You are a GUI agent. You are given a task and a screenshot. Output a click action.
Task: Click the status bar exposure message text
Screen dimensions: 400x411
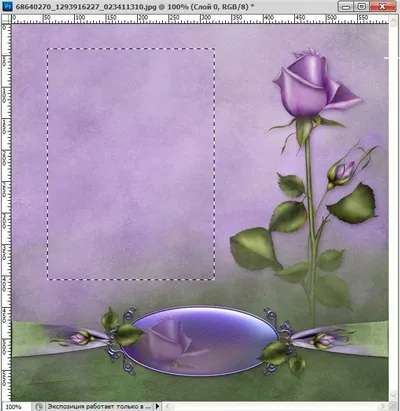[x=99, y=407]
